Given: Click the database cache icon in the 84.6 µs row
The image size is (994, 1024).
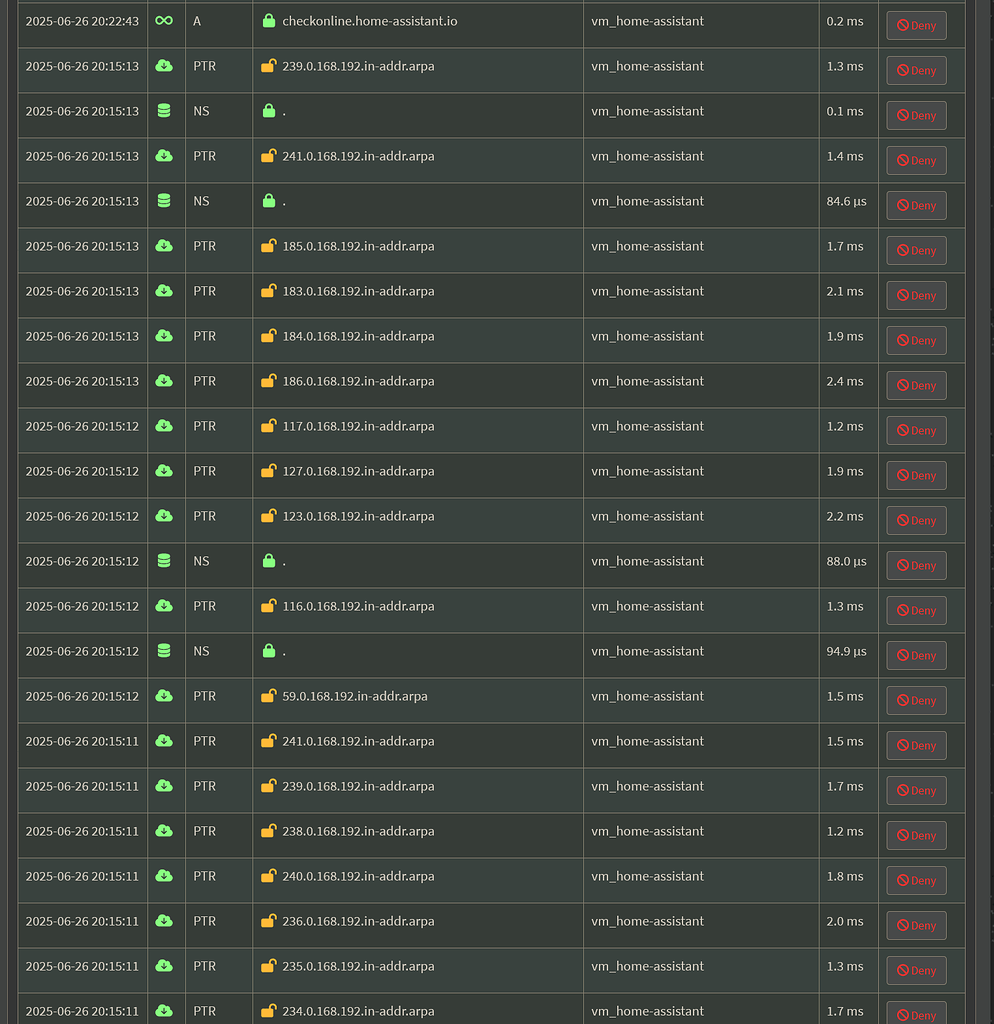Looking at the screenshot, I should pos(164,201).
